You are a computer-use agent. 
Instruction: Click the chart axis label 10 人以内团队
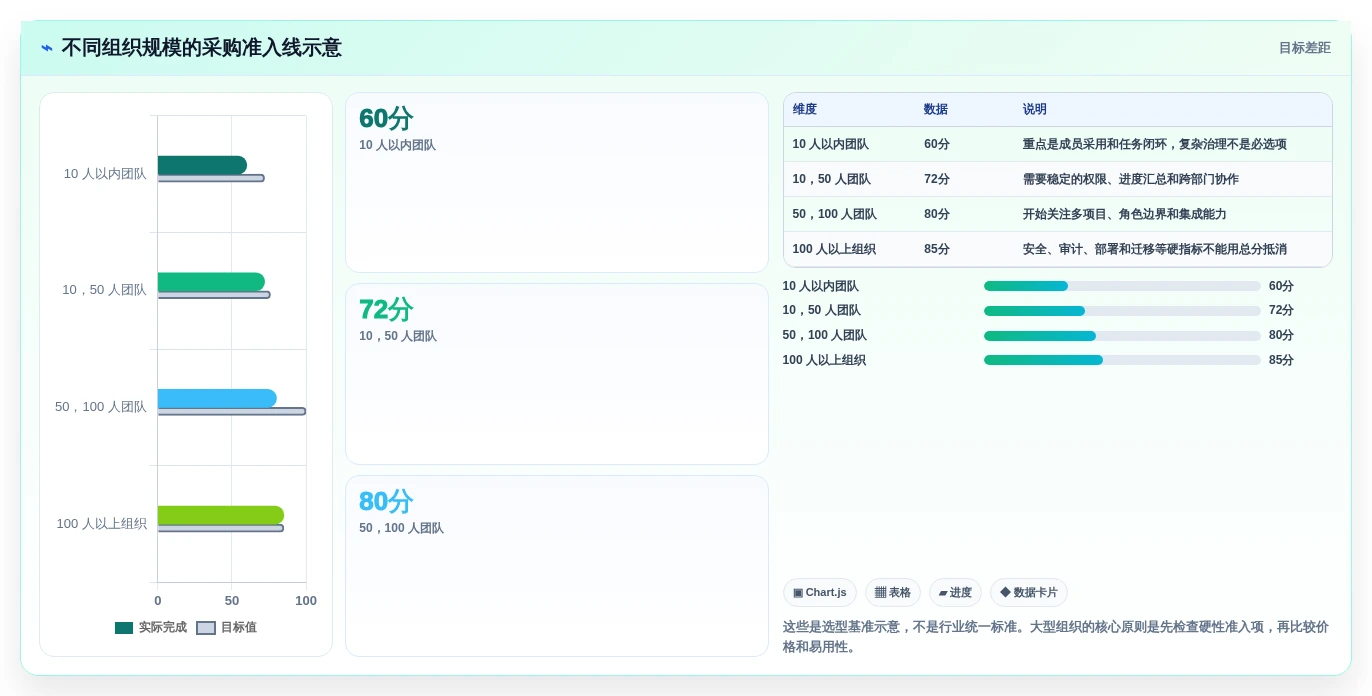[x=105, y=174]
